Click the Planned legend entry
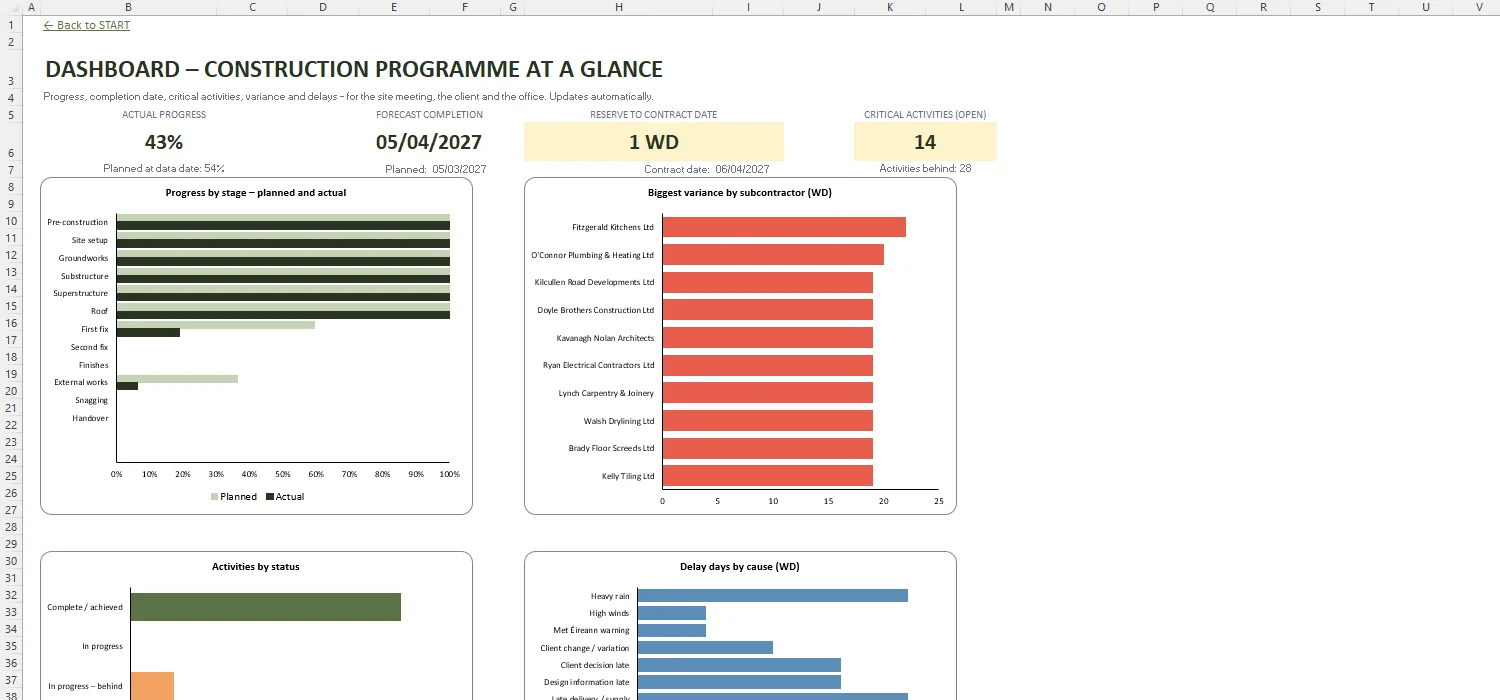Viewport: 1500px width, 700px height. point(234,496)
